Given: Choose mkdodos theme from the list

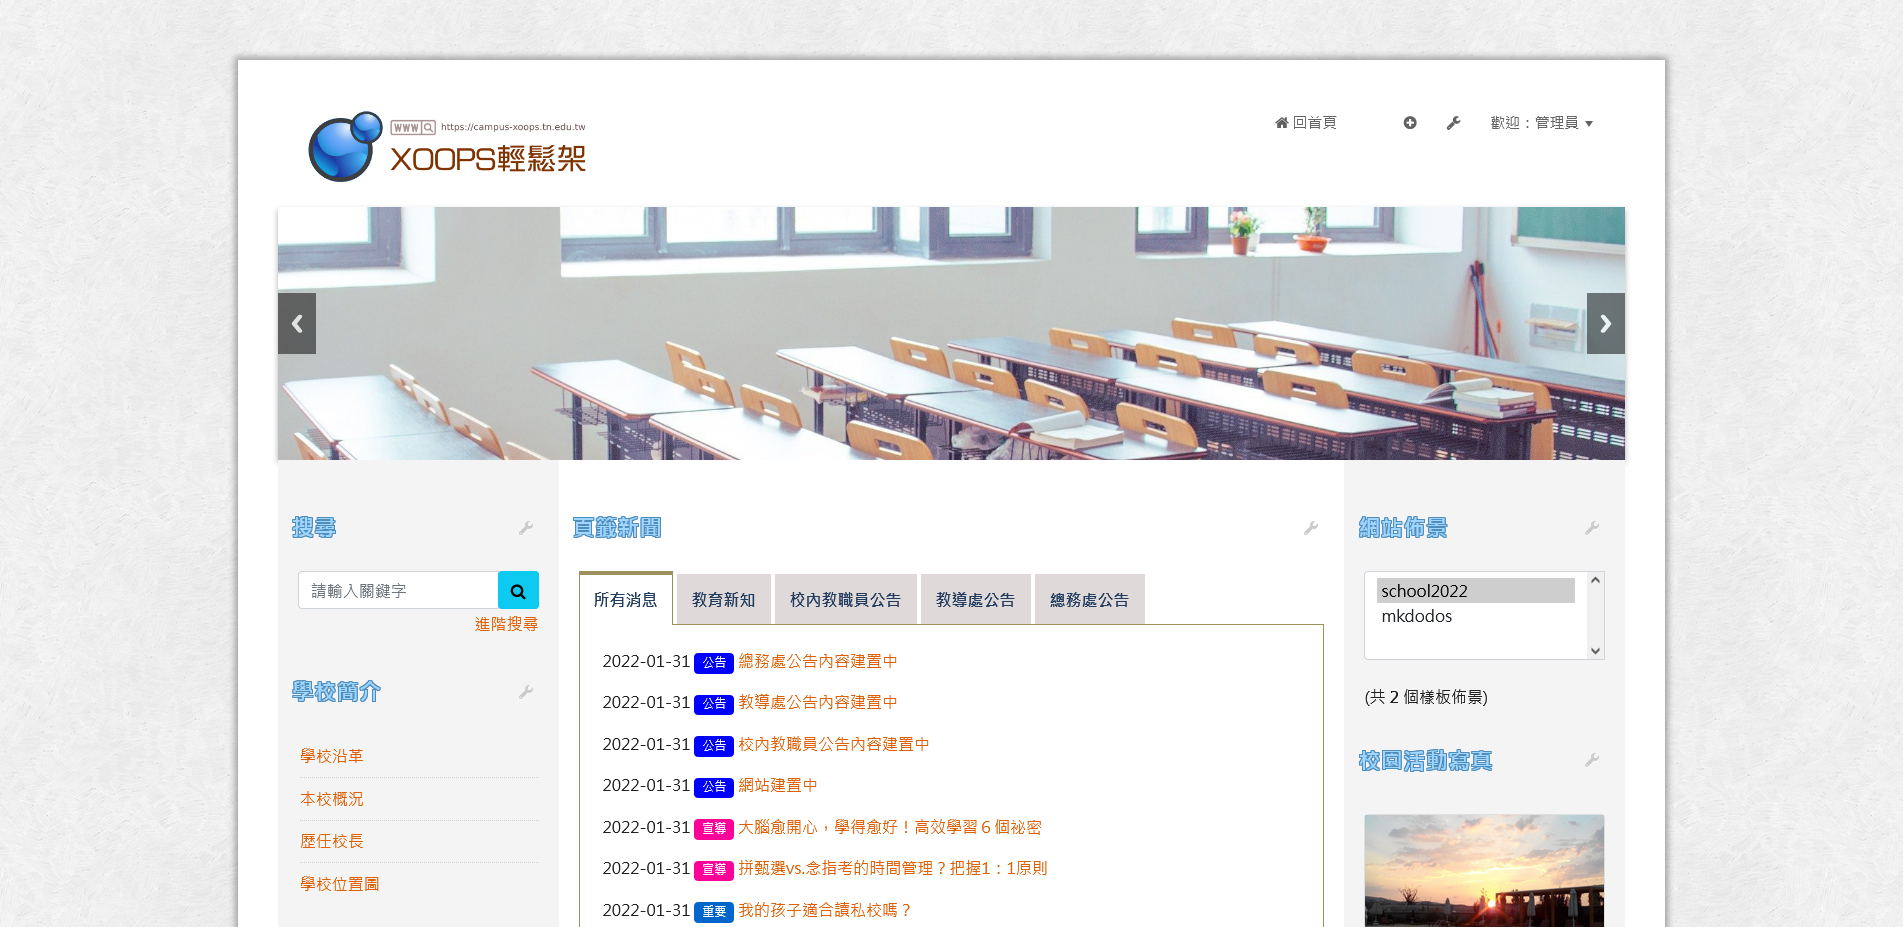Looking at the screenshot, I should (x=1417, y=617).
